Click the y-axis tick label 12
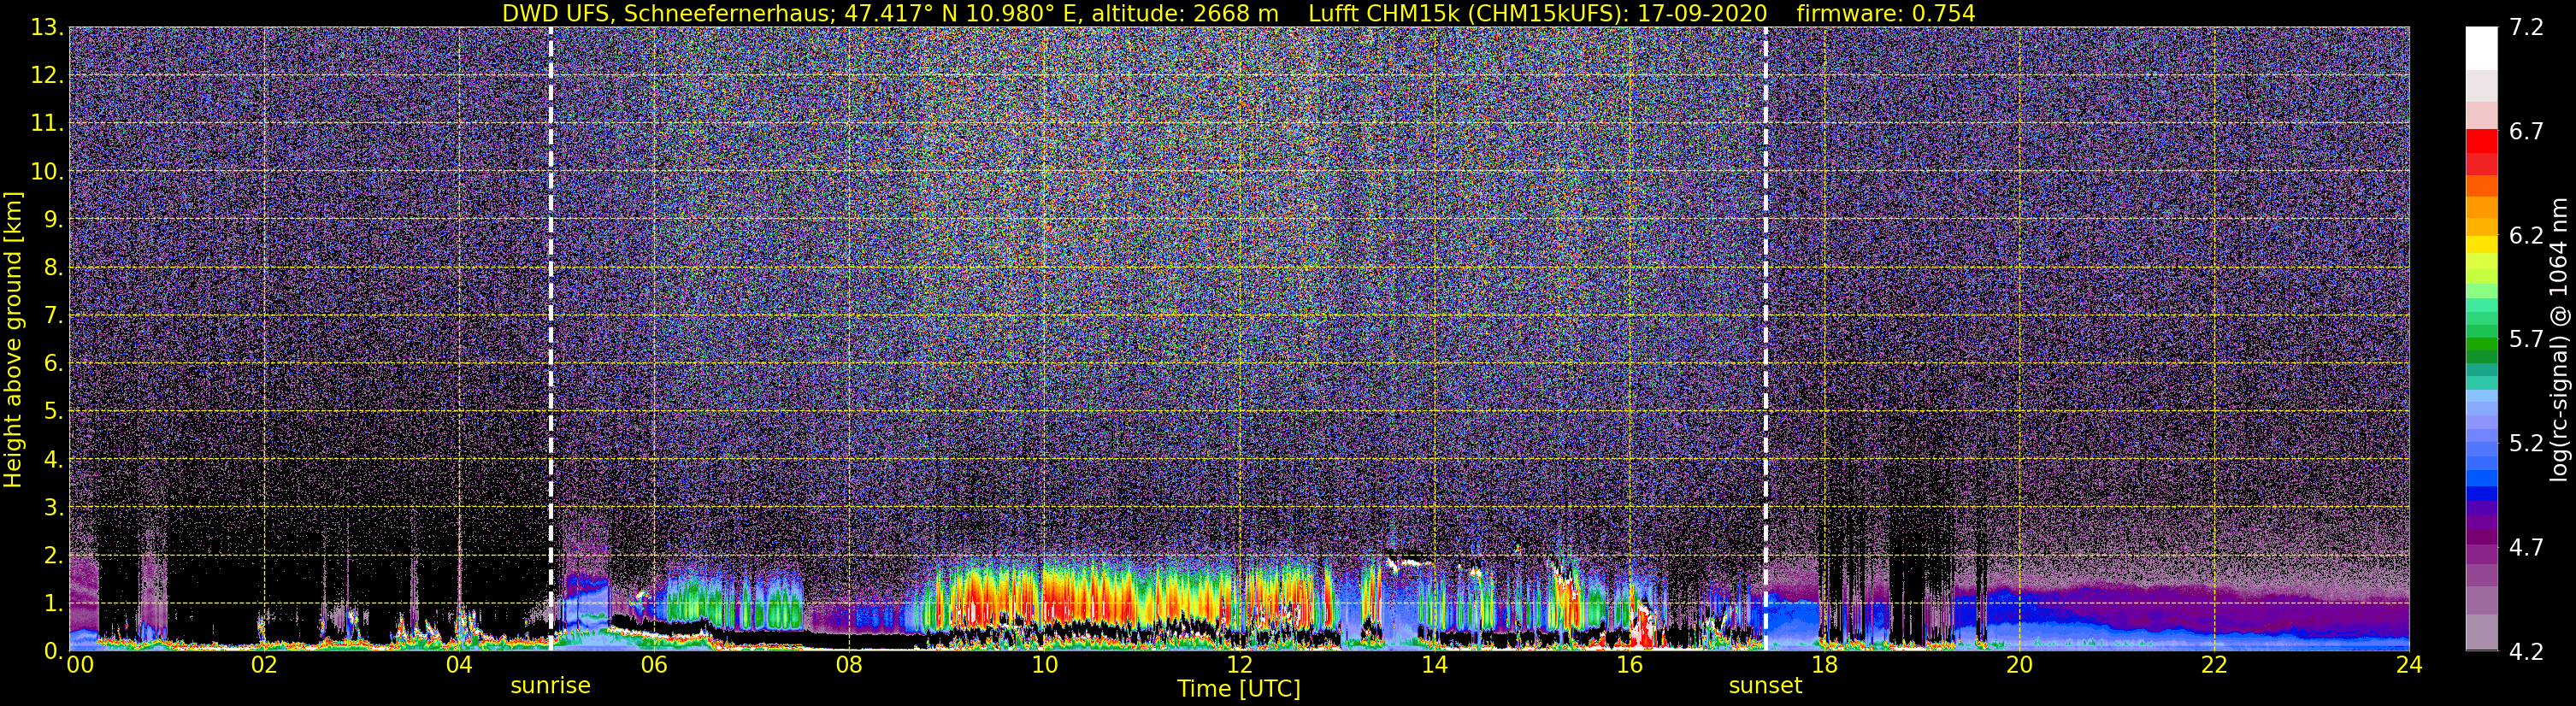The width and height of the screenshot is (2576, 706). pyautogui.click(x=47, y=75)
